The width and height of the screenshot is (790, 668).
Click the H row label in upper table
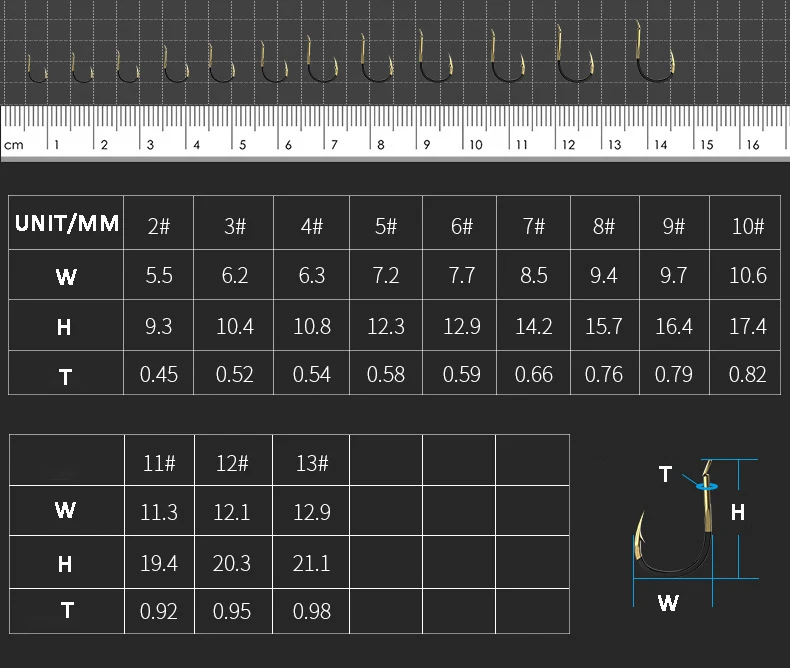click(64, 327)
